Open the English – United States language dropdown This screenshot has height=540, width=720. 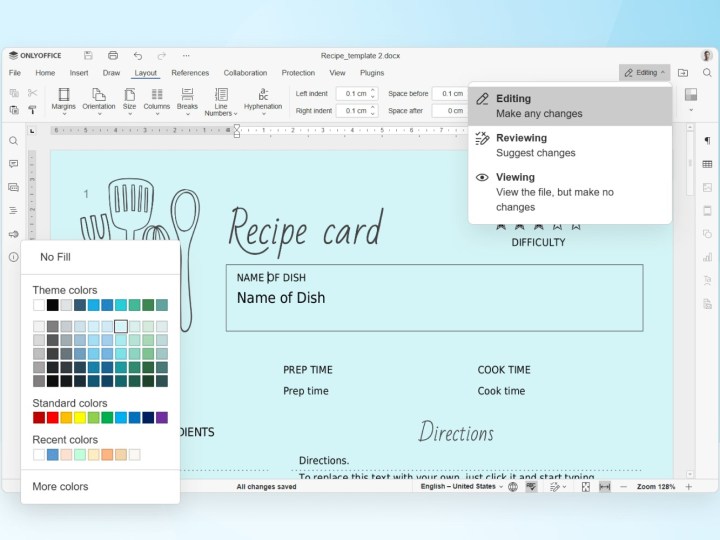[461, 487]
